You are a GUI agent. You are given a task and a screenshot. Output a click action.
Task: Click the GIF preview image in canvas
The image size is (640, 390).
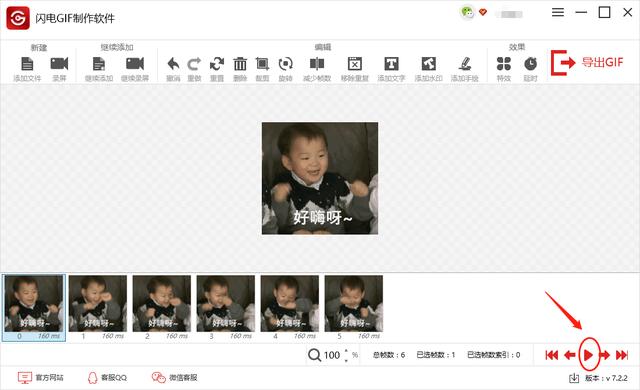[320, 178]
